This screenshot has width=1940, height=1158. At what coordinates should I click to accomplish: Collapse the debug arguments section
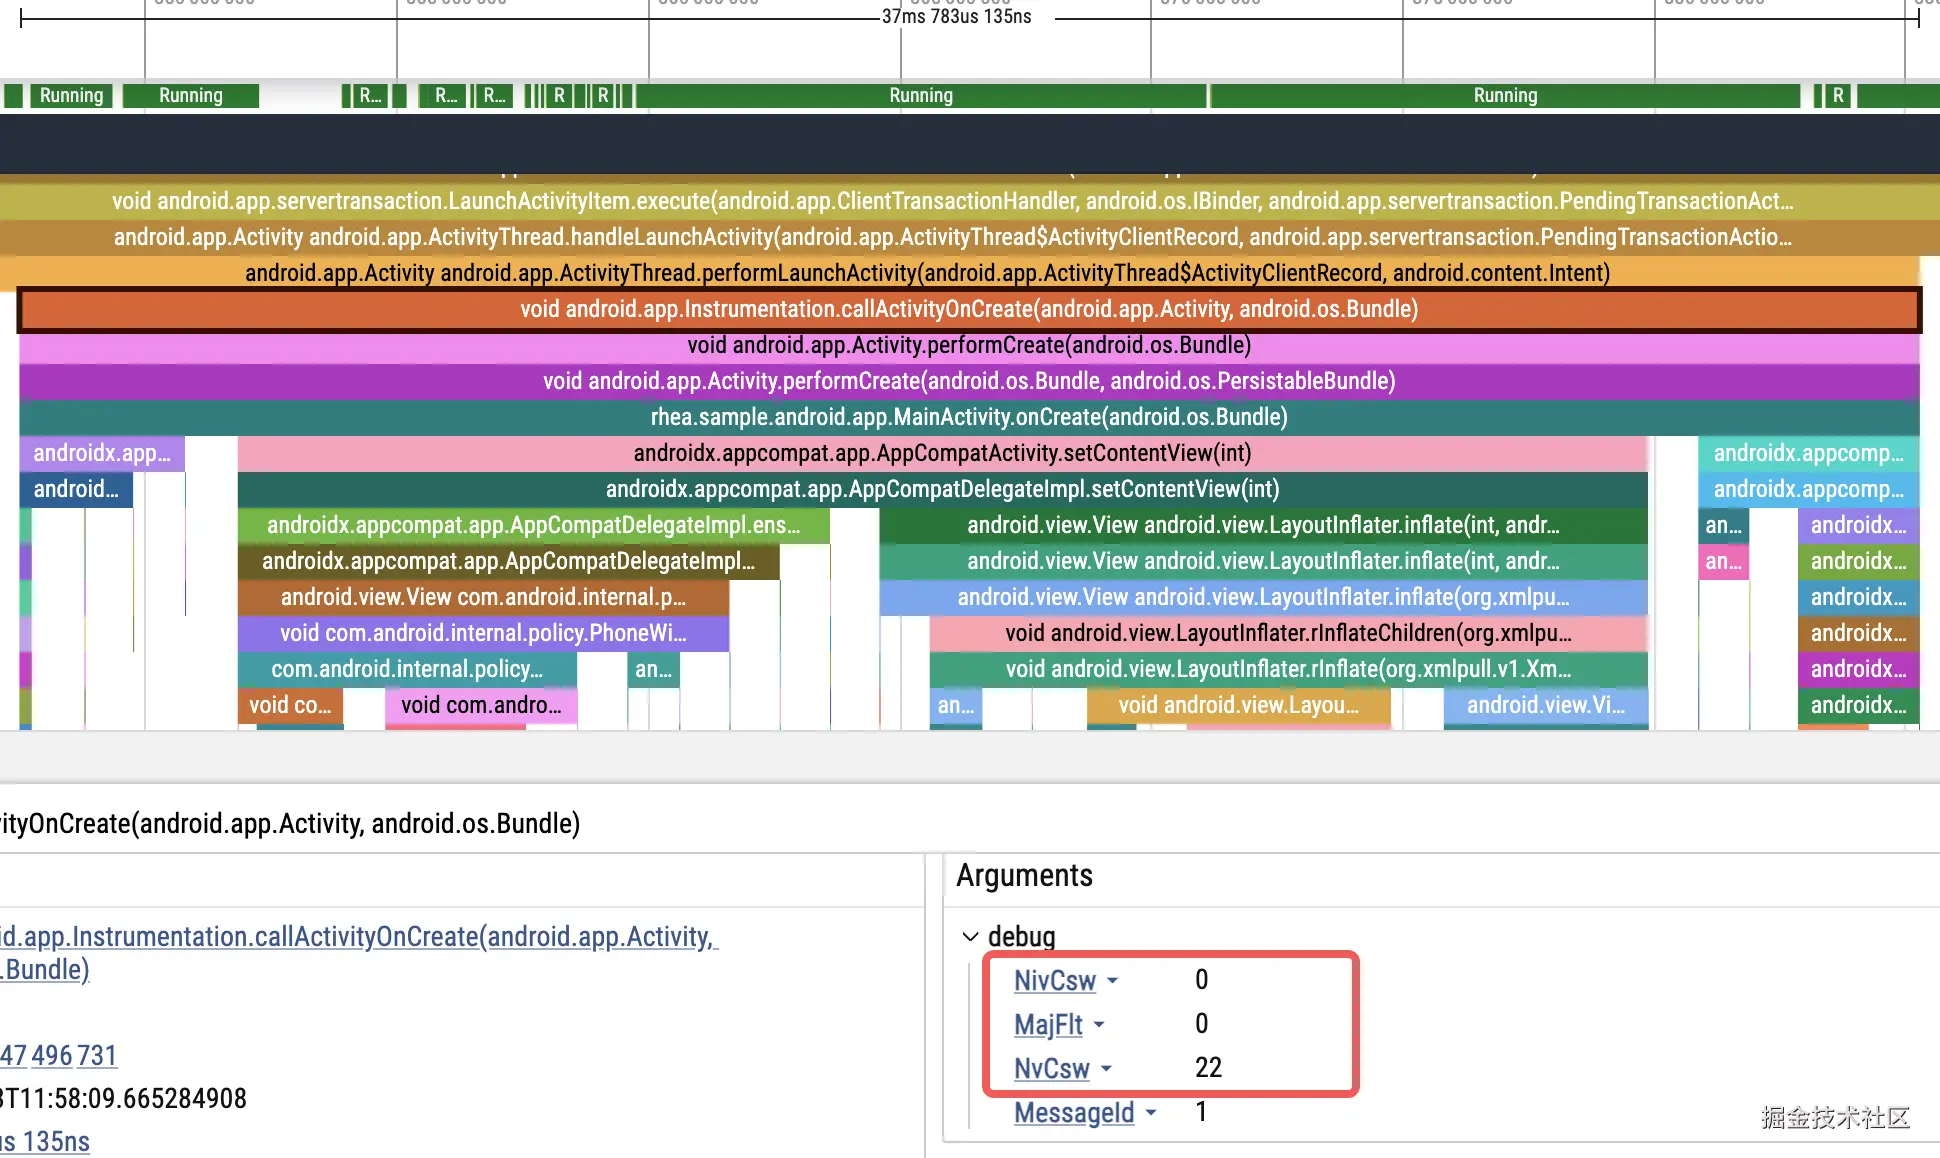(x=969, y=937)
